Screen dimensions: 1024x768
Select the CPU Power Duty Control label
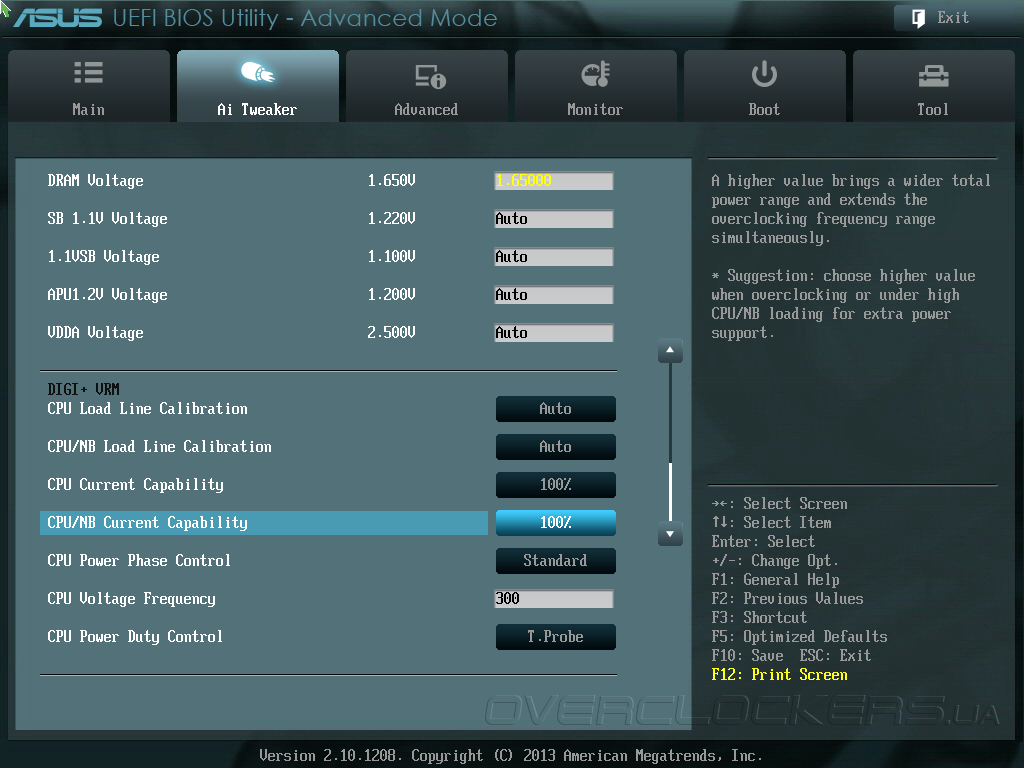point(135,637)
